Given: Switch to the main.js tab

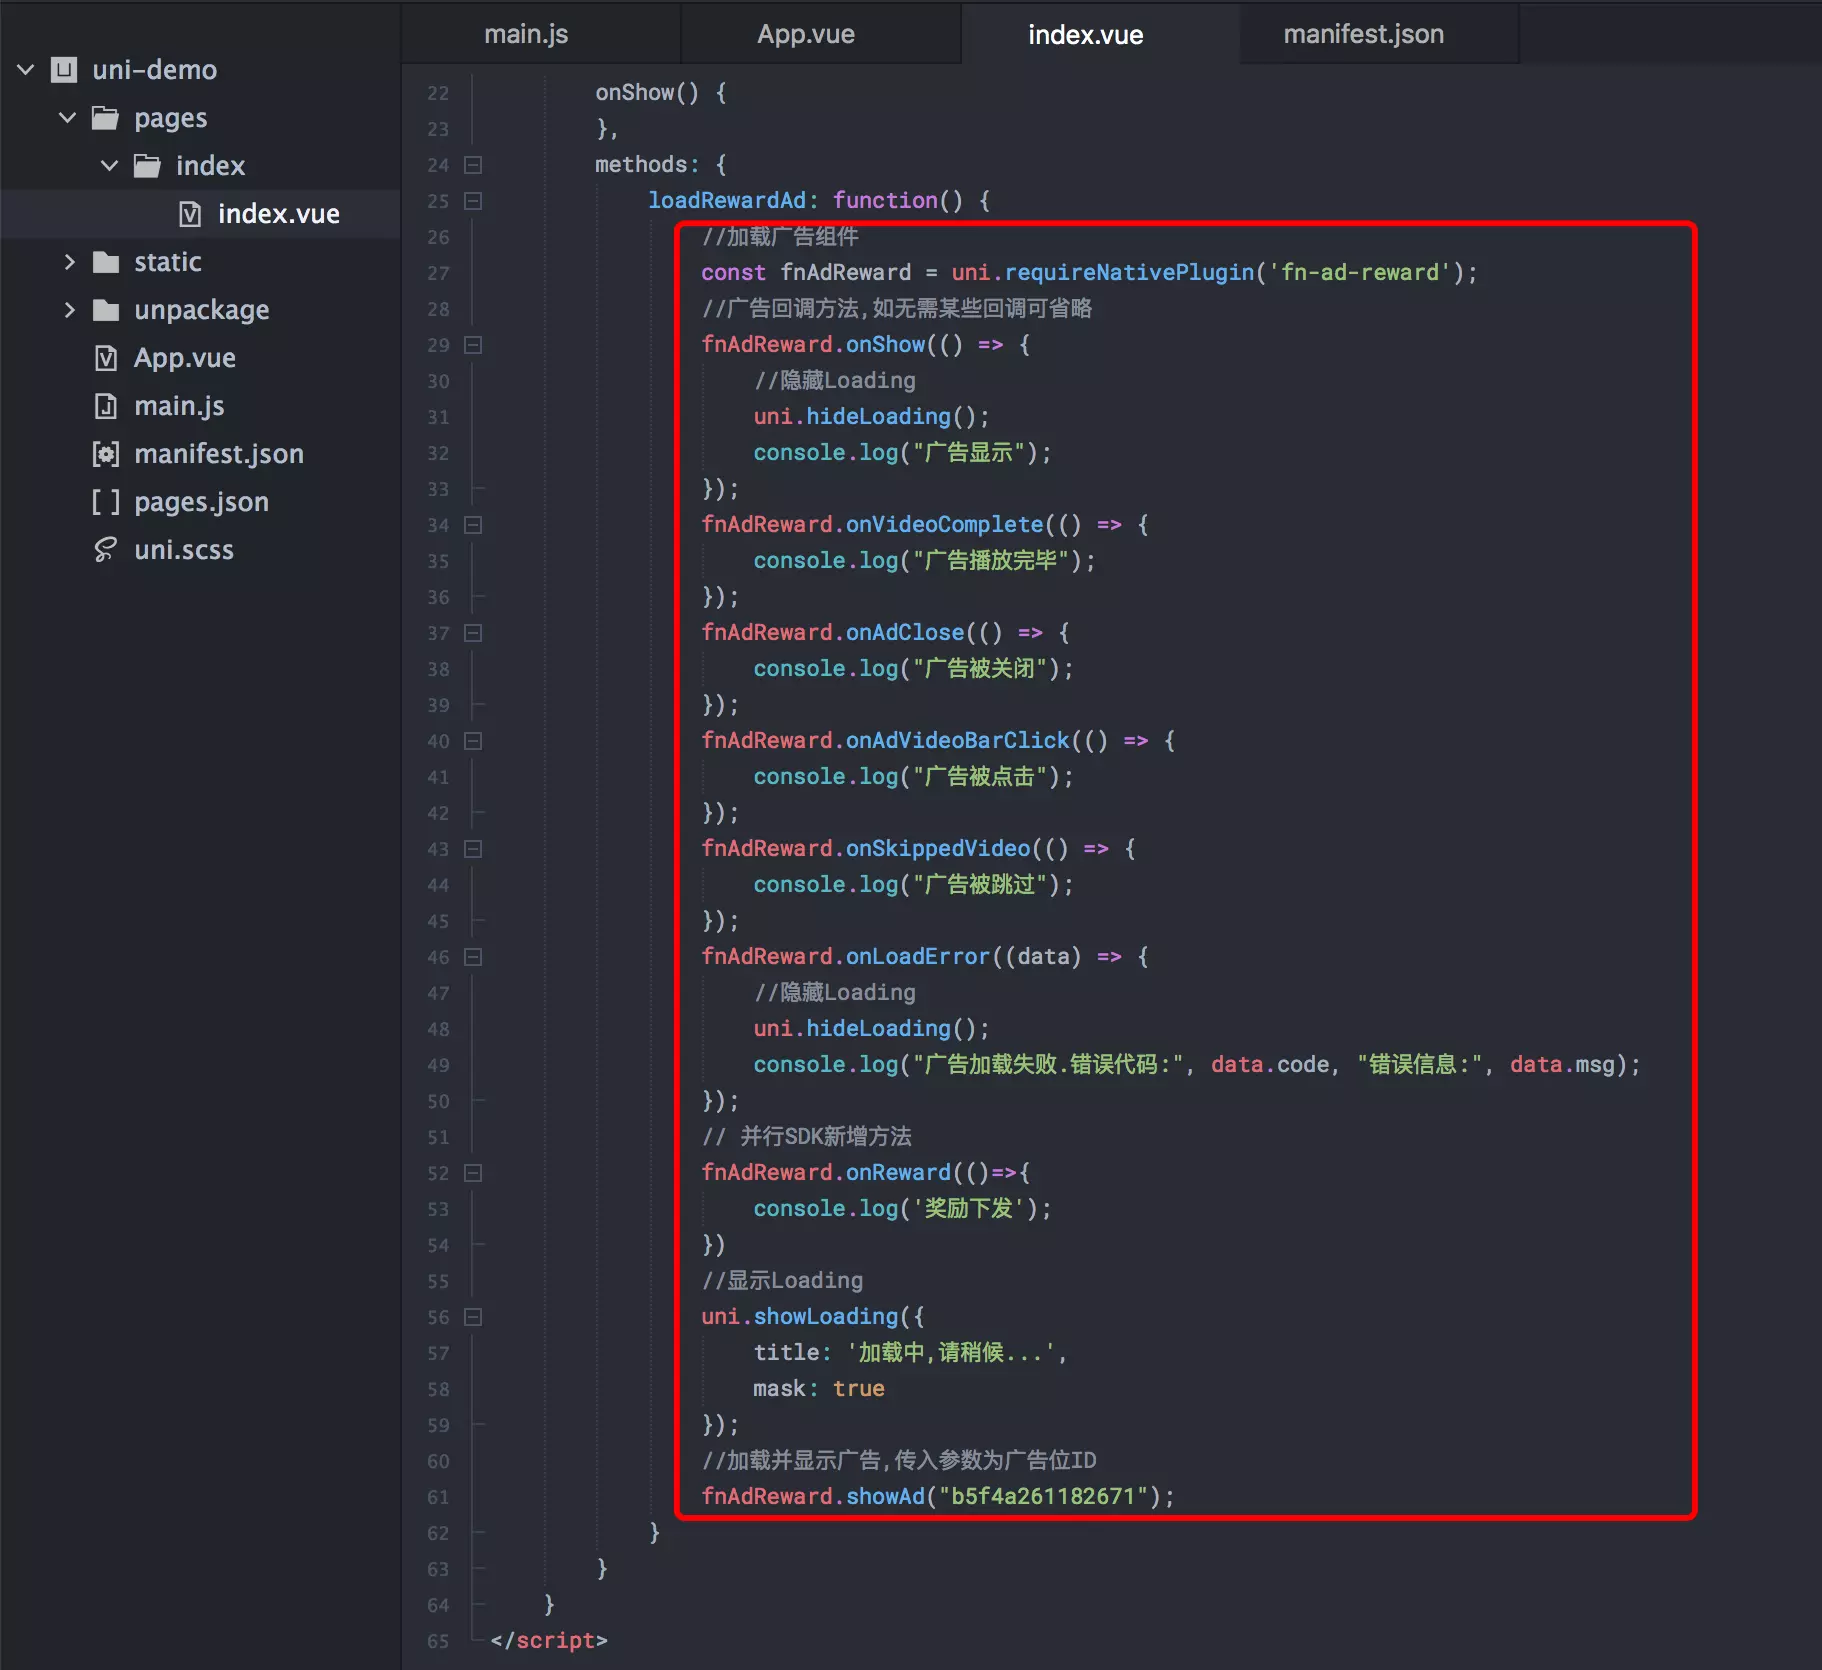Looking at the screenshot, I should [x=526, y=34].
